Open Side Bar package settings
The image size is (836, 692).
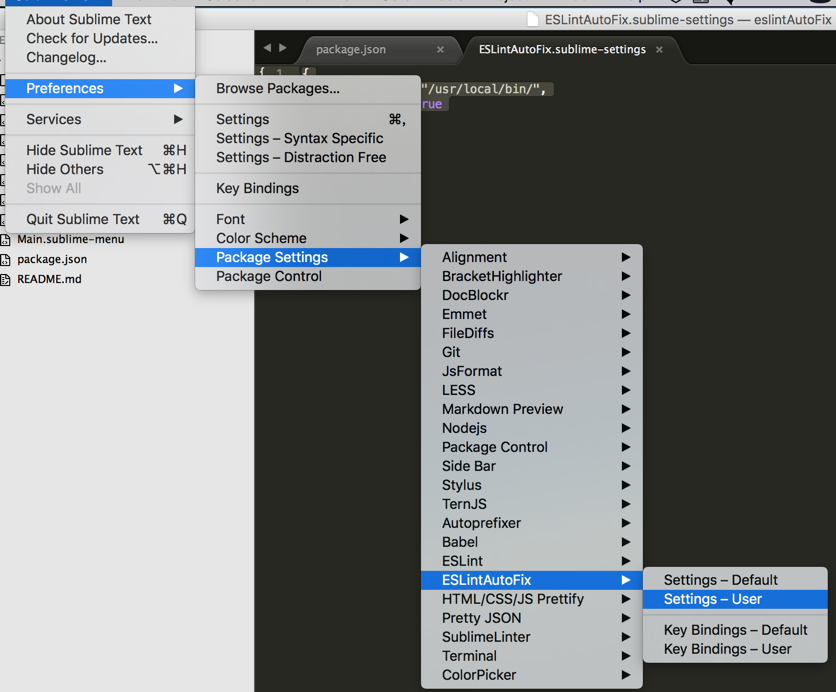[532, 466]
